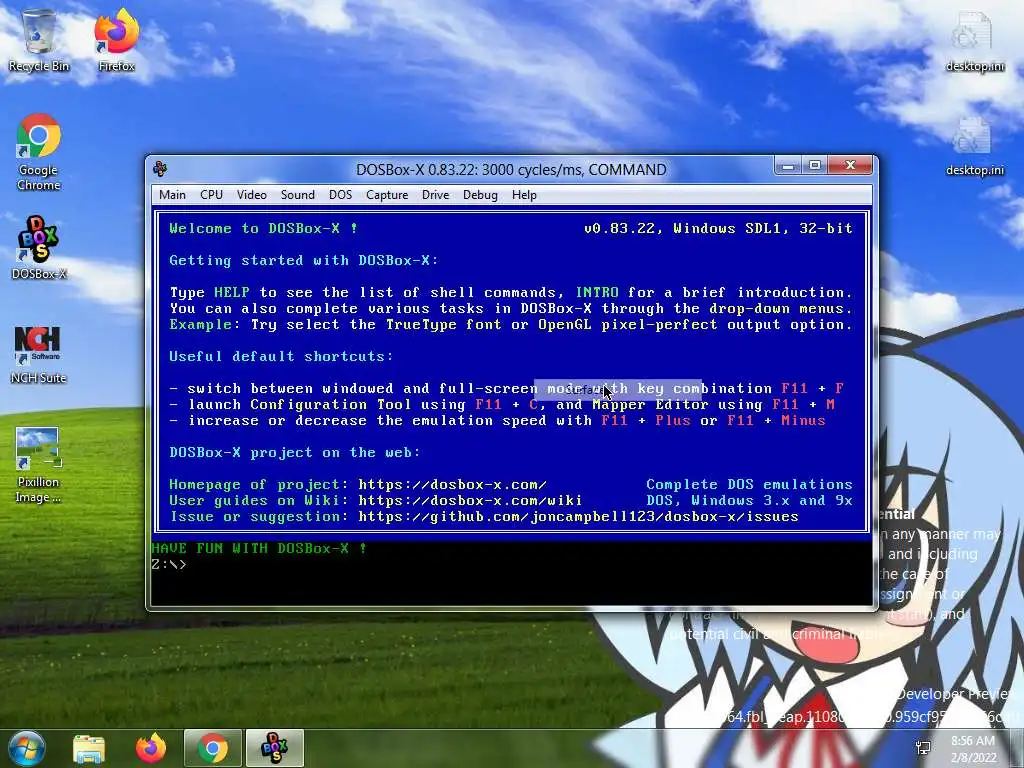
Task: Click the 'Complete DOS emulations' text
Action: 750,485
